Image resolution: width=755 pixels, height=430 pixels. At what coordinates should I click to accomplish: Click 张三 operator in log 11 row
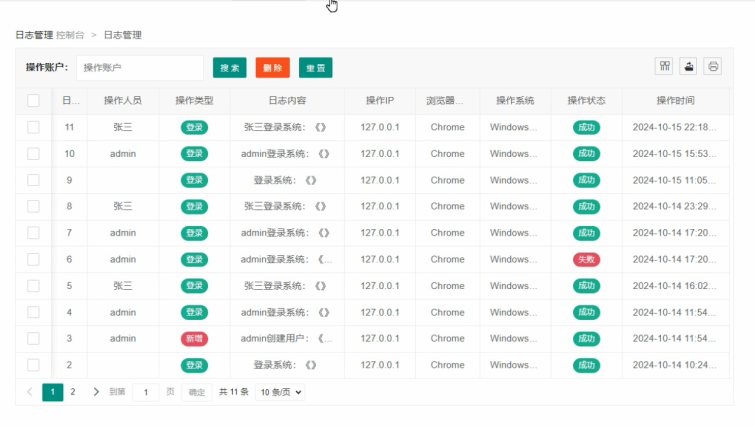[123, 127]
